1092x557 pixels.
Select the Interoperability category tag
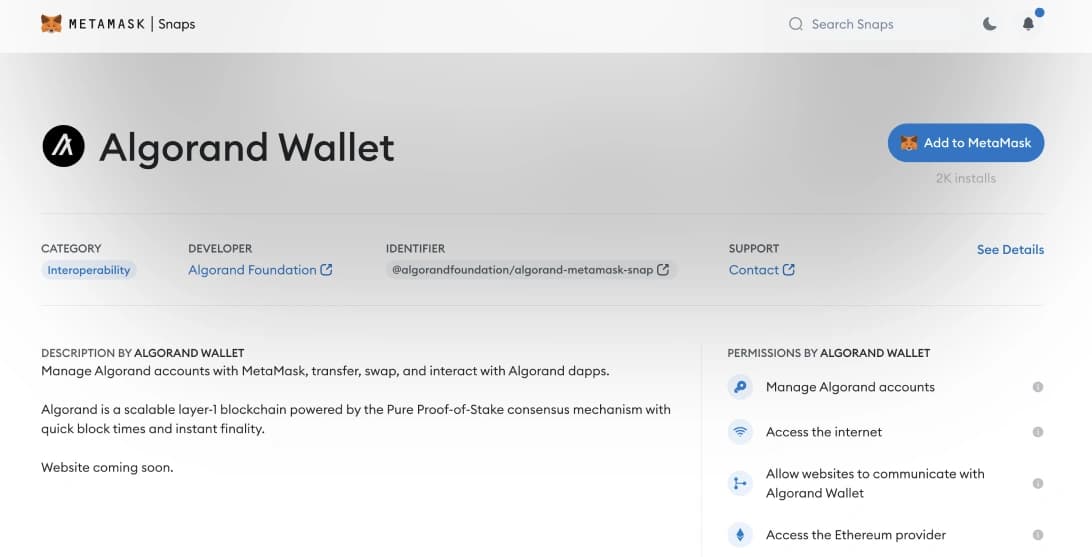tap(88, 270)
